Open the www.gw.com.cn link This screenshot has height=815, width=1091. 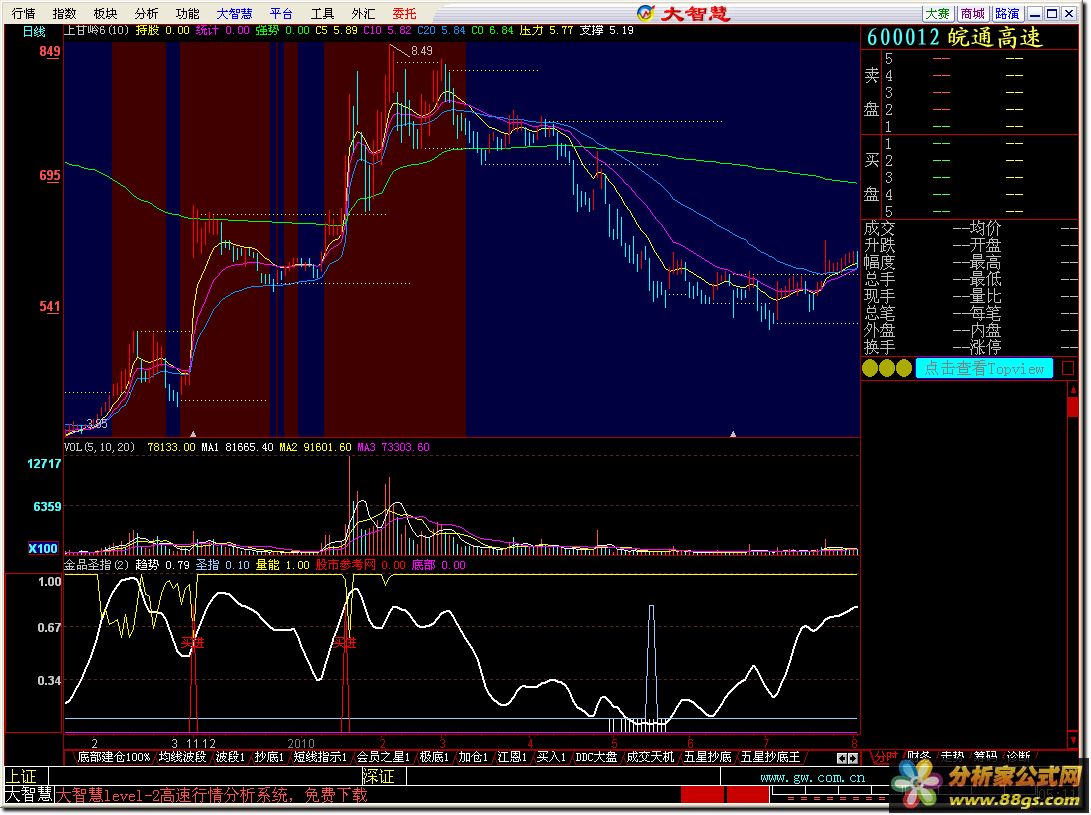tap(813, 777)
